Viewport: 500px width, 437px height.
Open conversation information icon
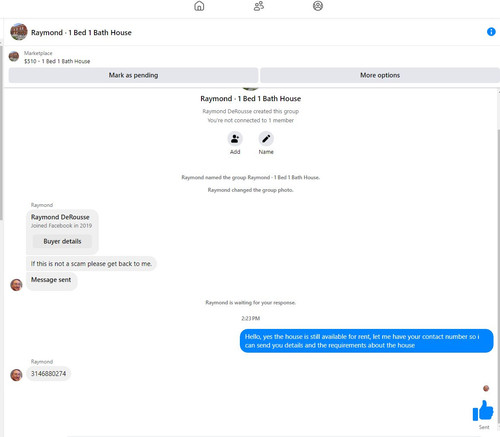[491, 32]
